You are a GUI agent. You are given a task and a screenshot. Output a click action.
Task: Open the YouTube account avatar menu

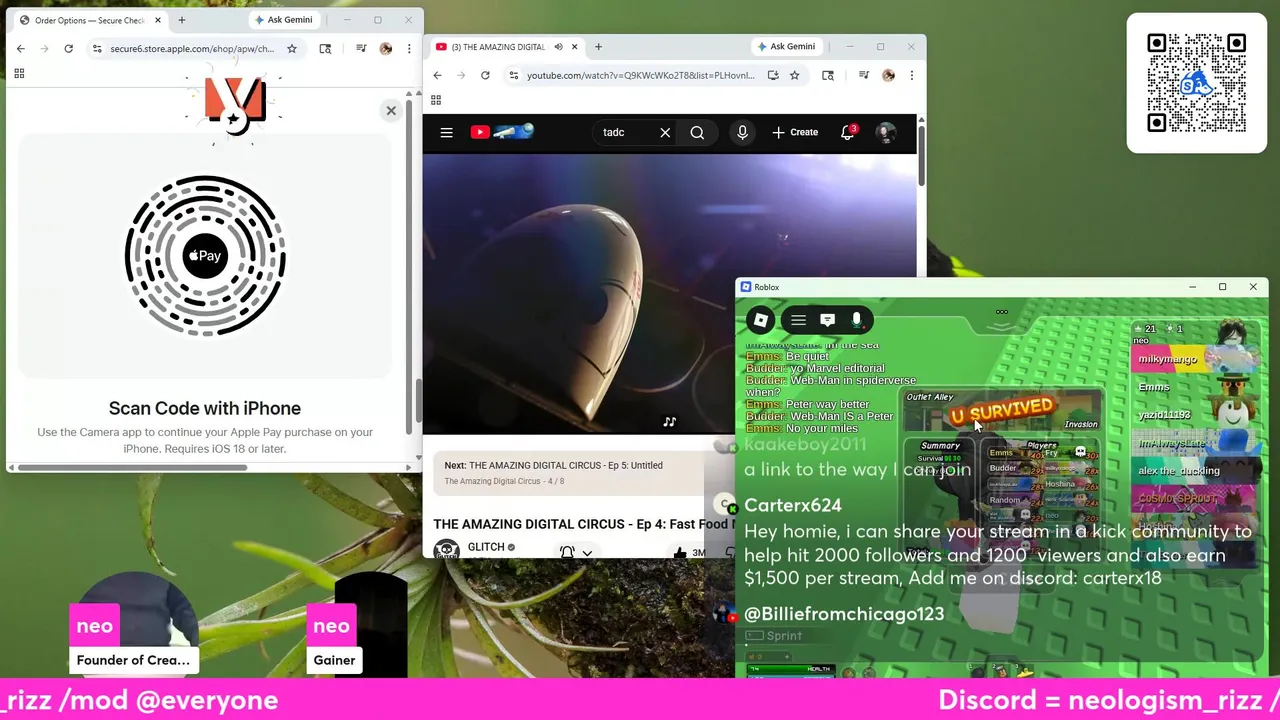886,132
